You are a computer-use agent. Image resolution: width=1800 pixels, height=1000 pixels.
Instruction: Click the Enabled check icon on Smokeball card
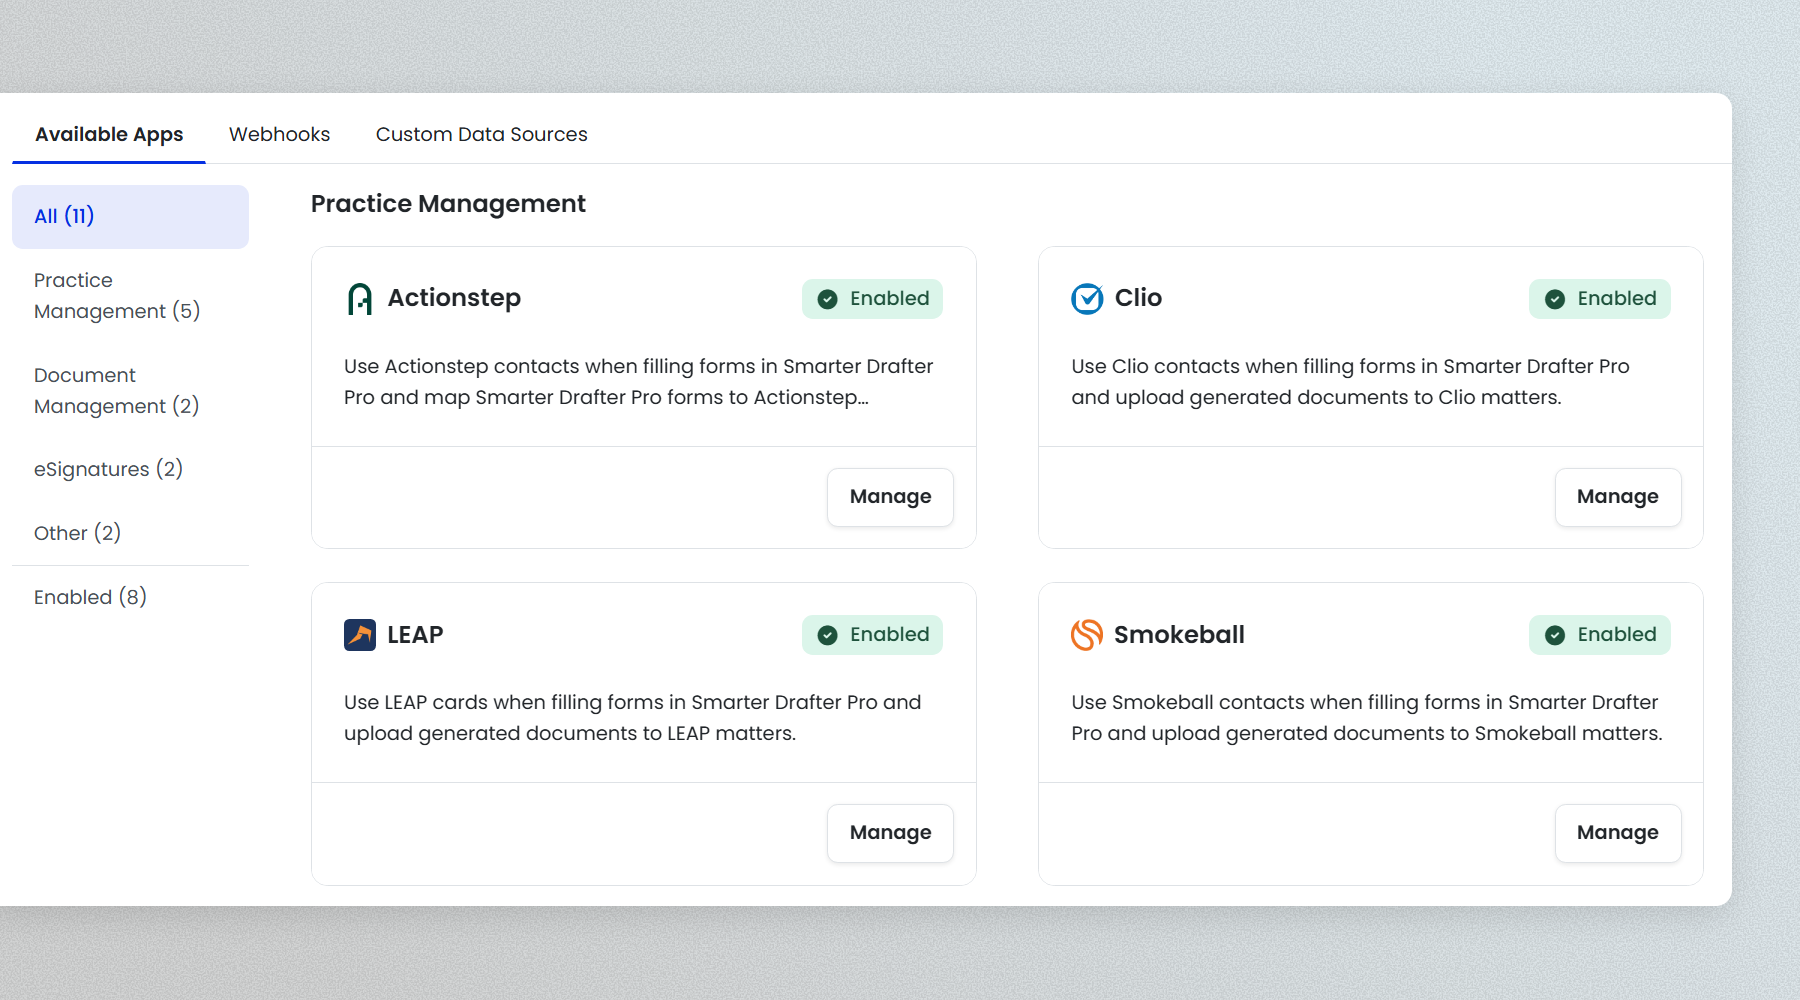1555,635
